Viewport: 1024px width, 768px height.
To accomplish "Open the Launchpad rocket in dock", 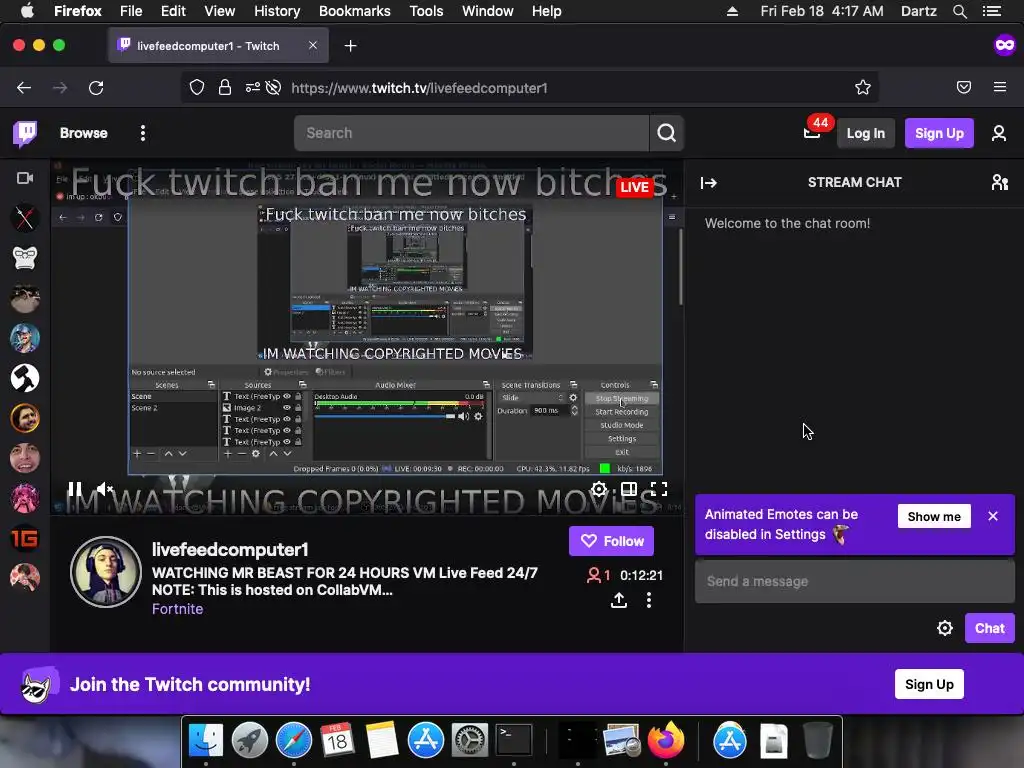I will tap(249, 740).
